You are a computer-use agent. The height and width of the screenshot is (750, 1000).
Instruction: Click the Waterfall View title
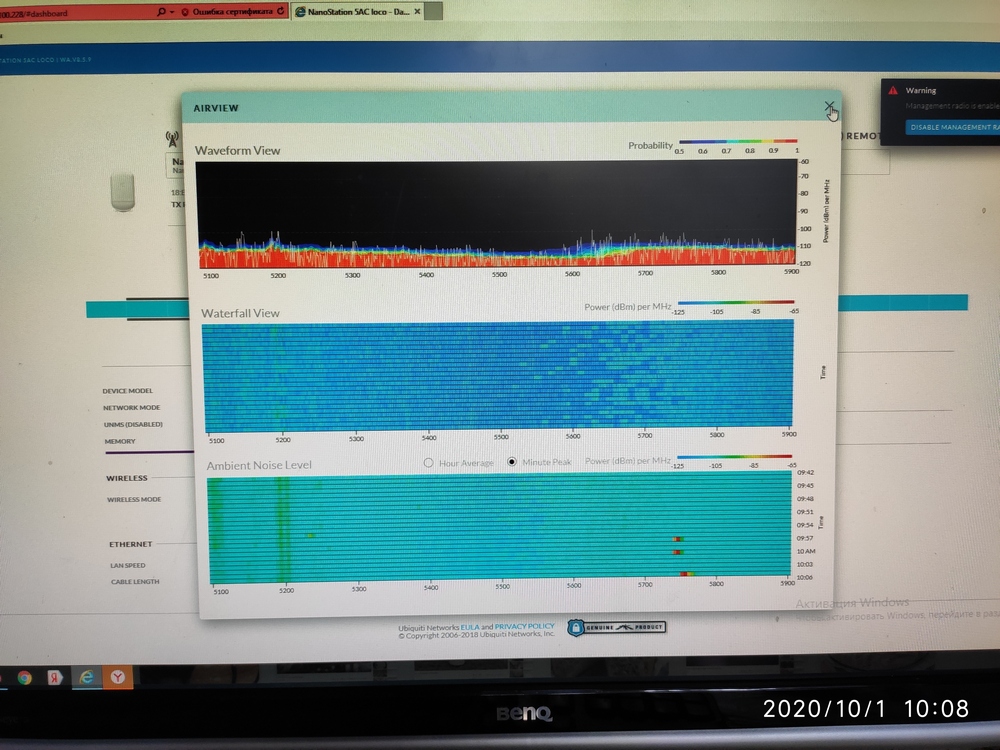pyautogui.click(x=240, y=313)
